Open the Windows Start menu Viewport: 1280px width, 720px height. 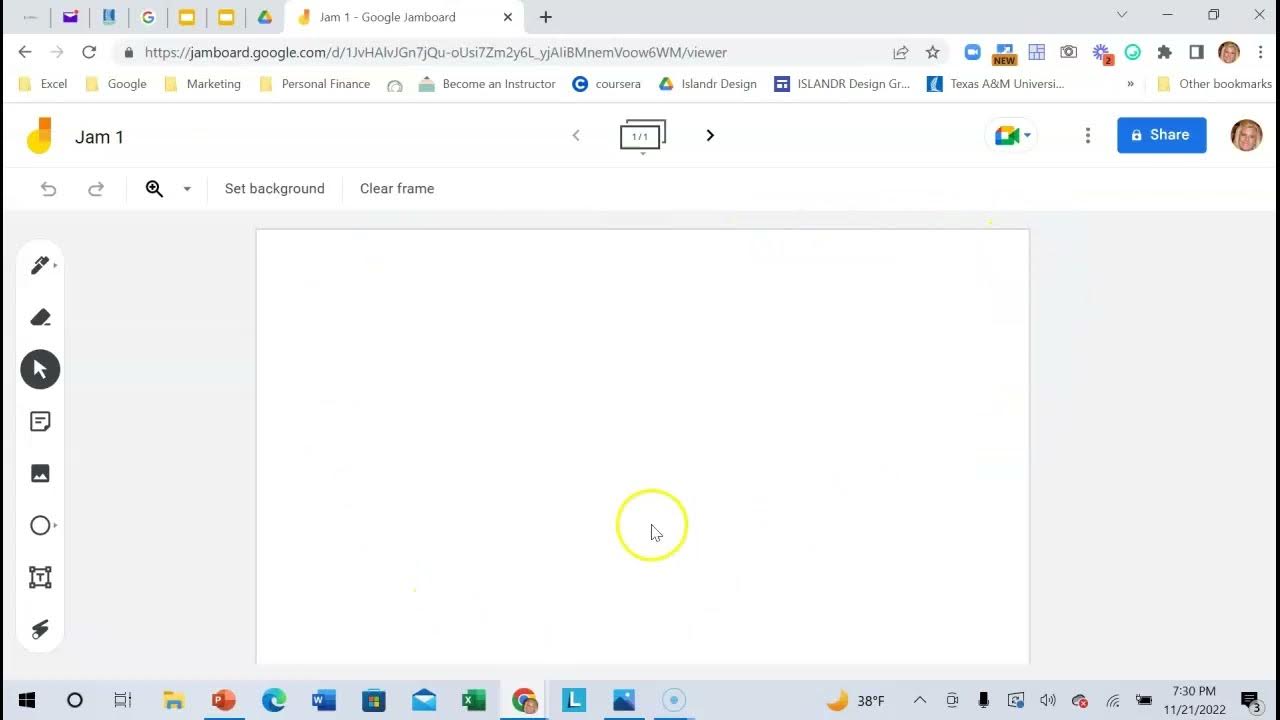click(26, 700)
